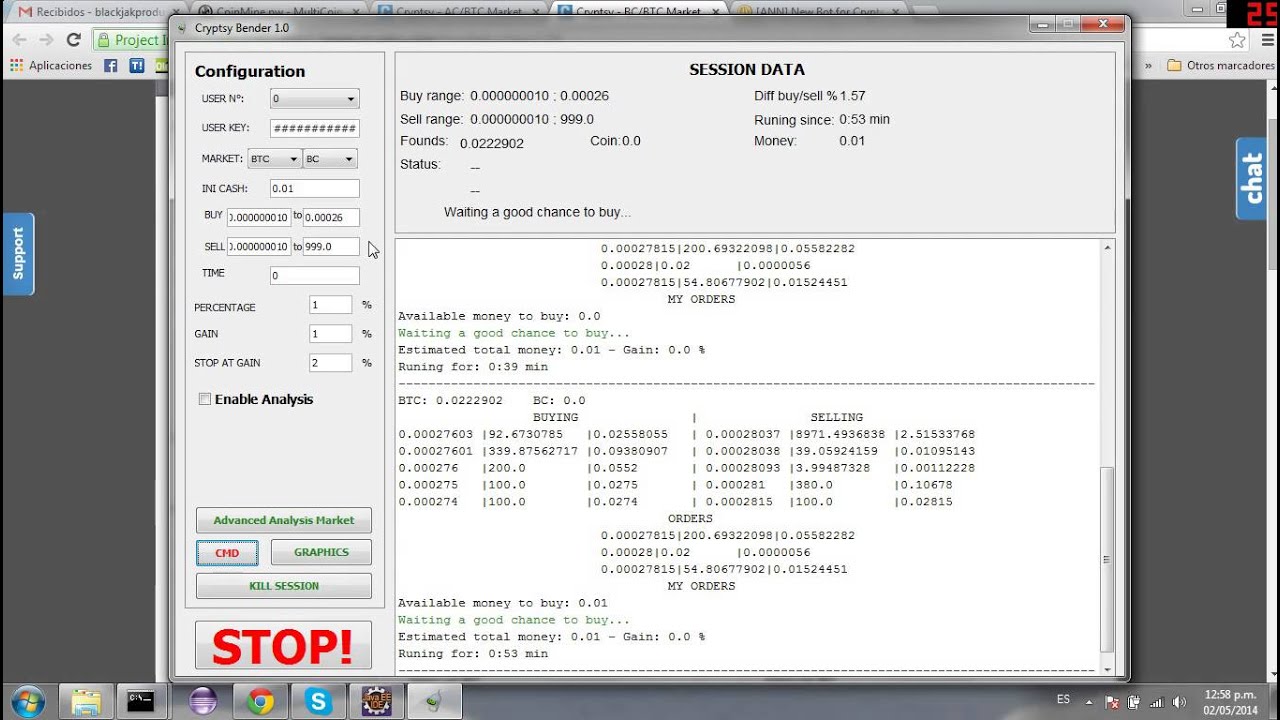Click the GAIN input field
The image size is (1280, 720).
[x=330, y=334]
